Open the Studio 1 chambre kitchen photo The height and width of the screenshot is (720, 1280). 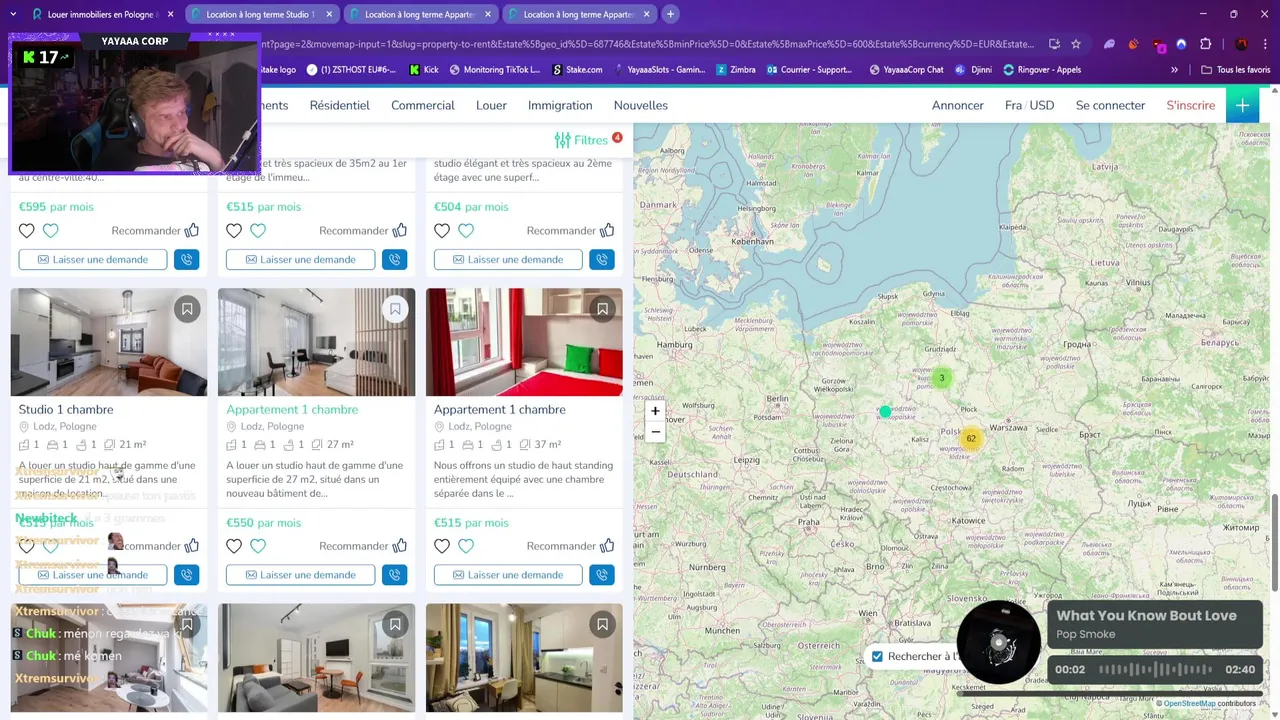(109, 342)
